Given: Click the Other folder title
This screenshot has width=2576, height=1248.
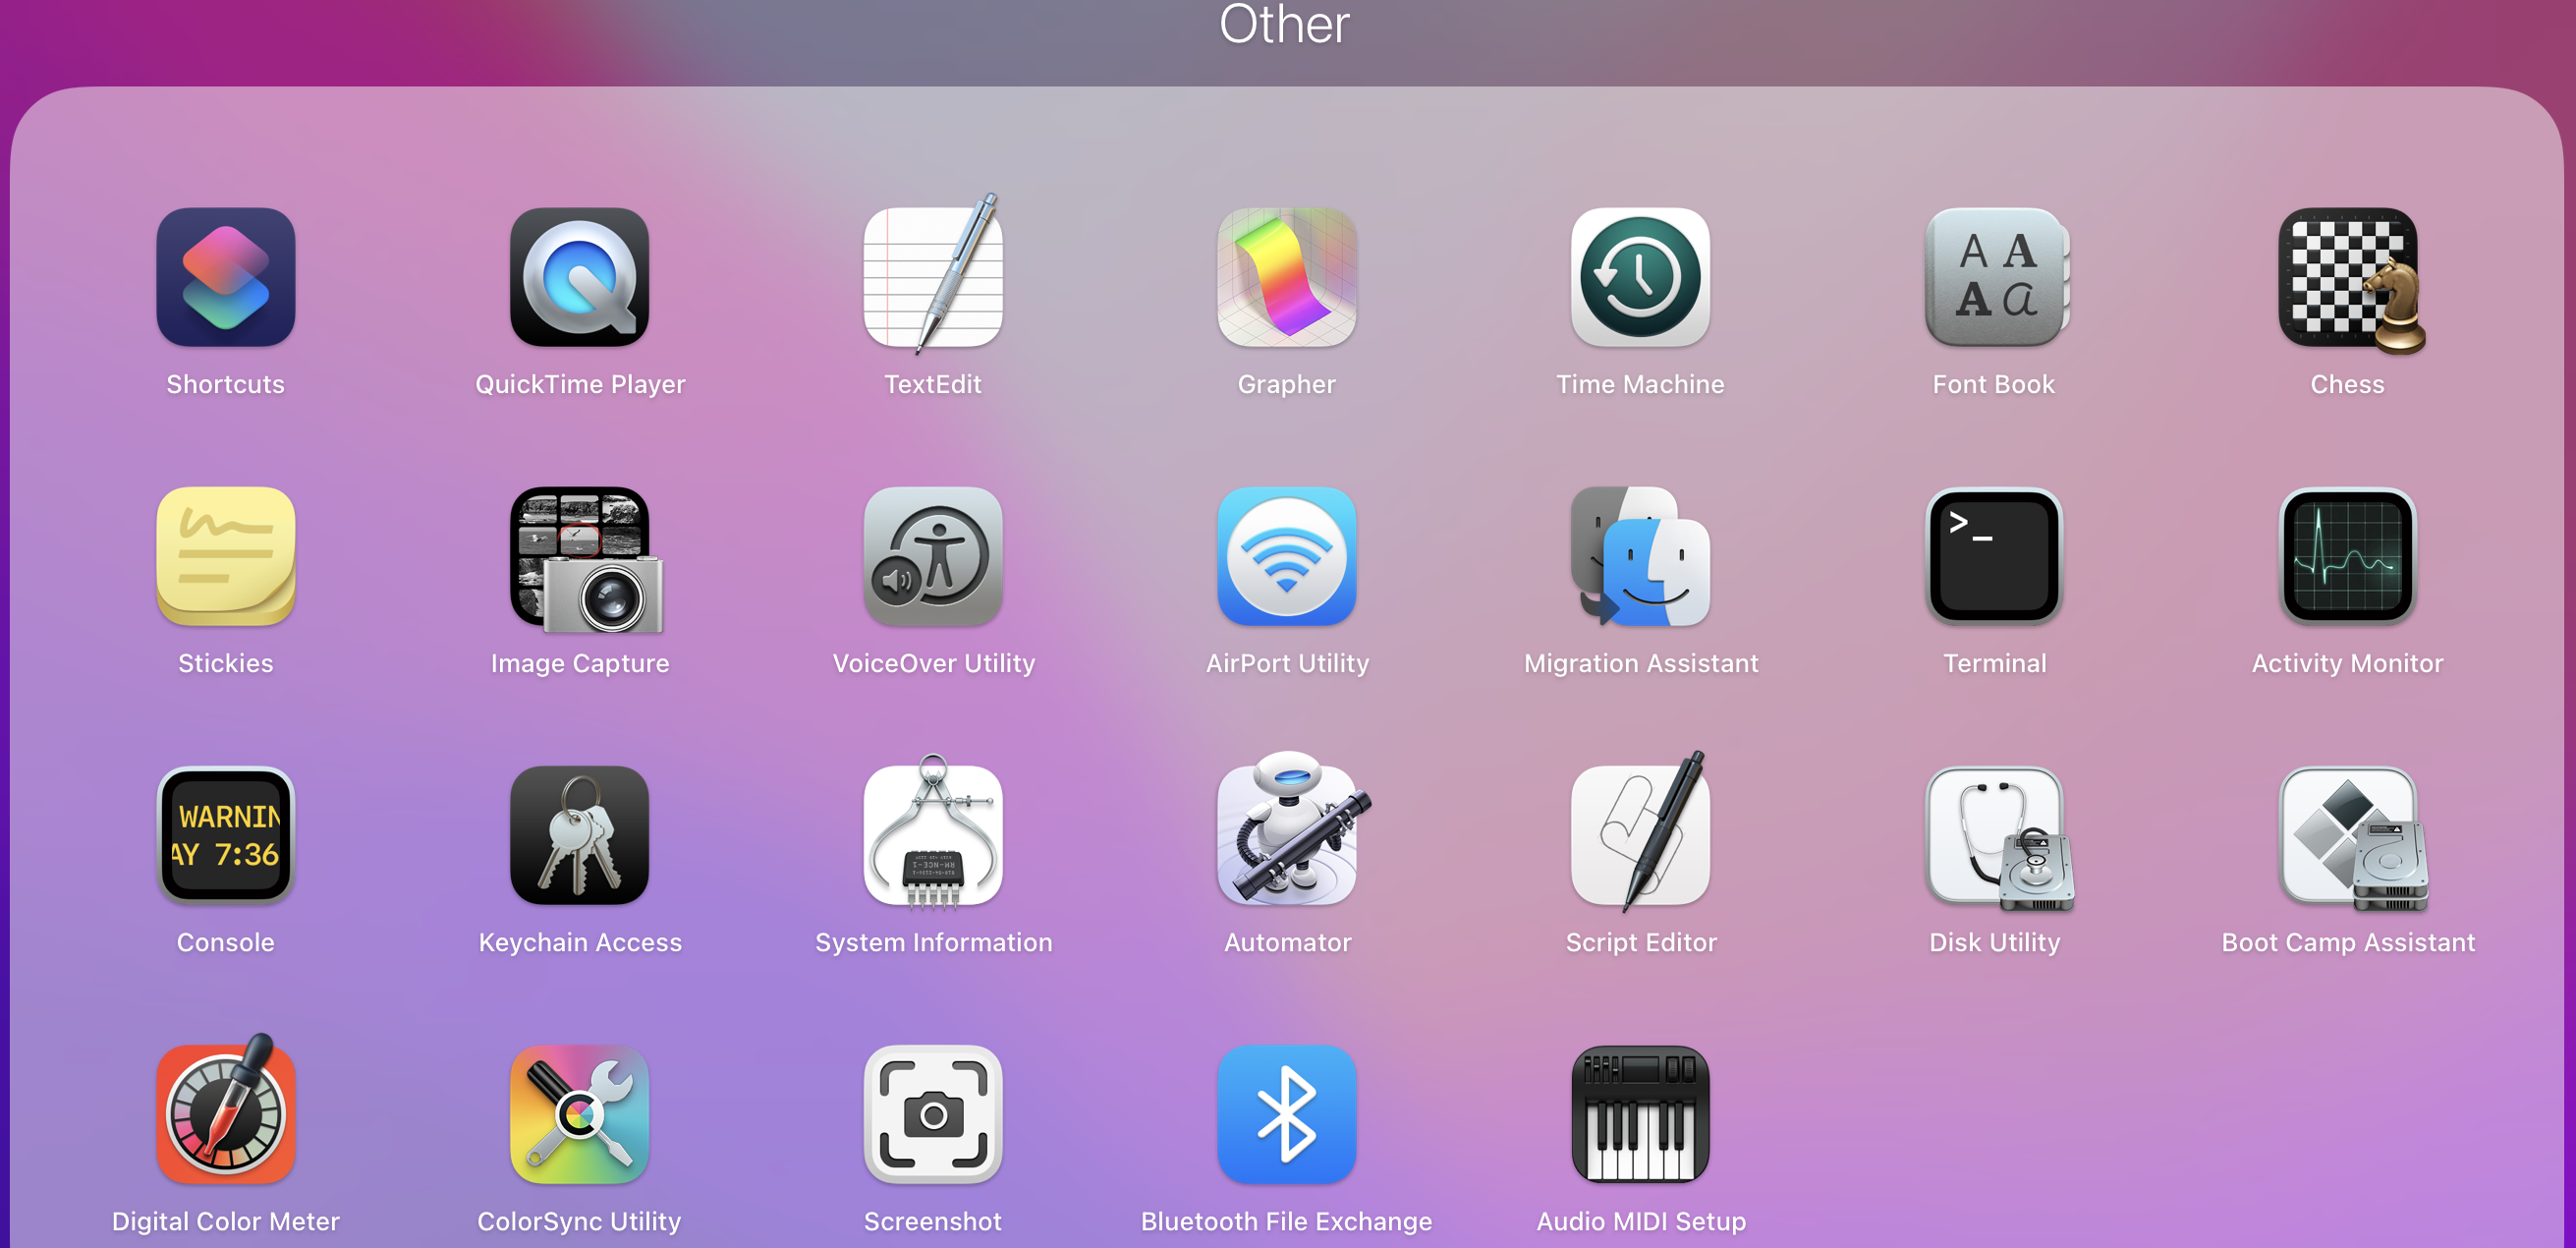Looking at the screenshot, I should coord(1284,24).
